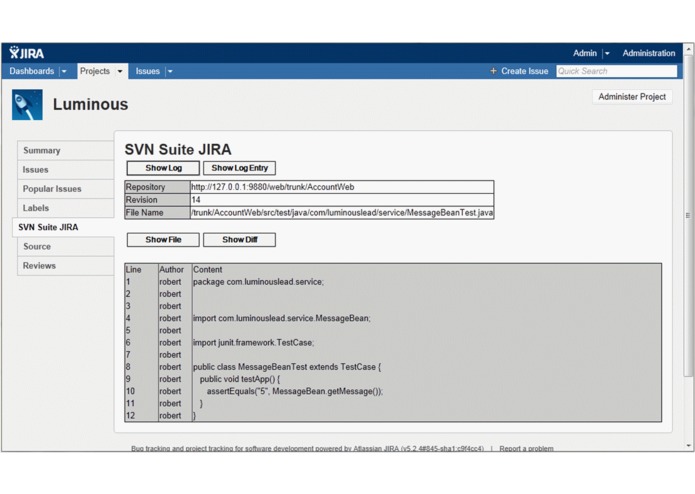The width and height of the screenshot is (695, 494).
Task: Click Create Issue
Action: pos(524,71)
